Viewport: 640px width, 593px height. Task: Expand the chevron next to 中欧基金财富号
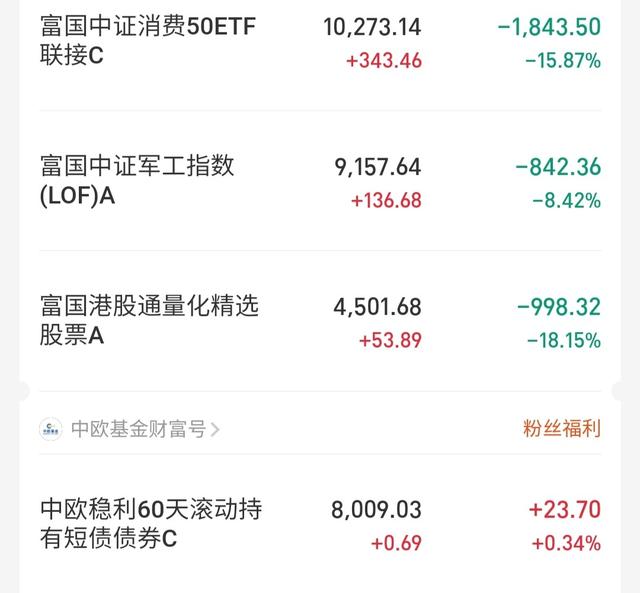[215, 429]
